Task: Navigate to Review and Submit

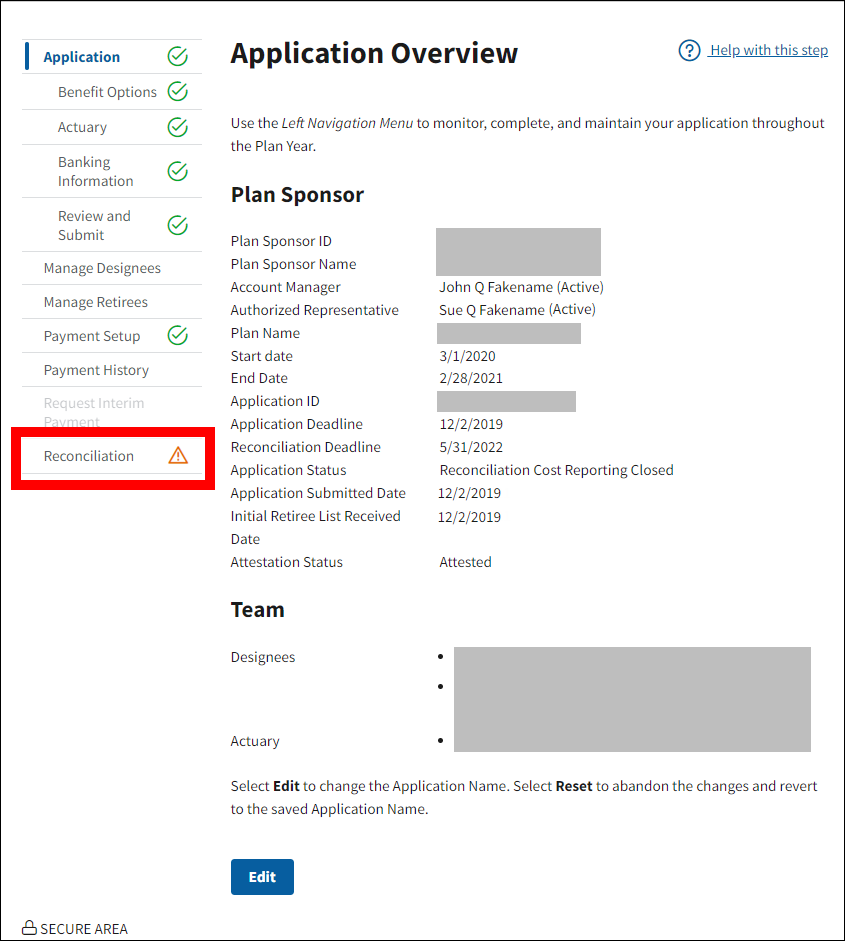Action: pos(94,225)
